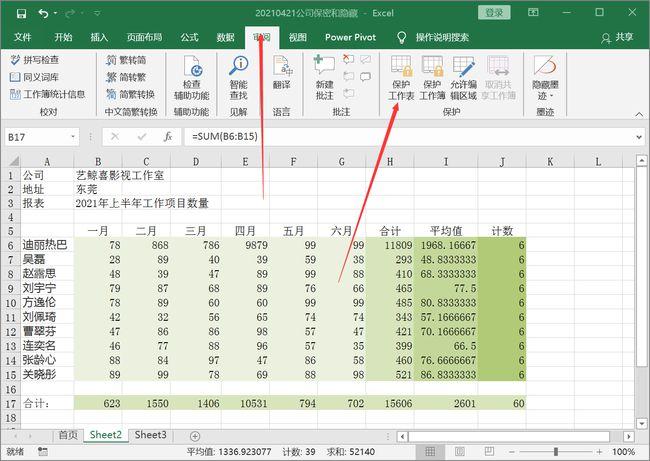Viewport: 650px width, 461px height.
Task: Expand the formula bar chevron
Action: pyautogui.click(x=639, y=137)
